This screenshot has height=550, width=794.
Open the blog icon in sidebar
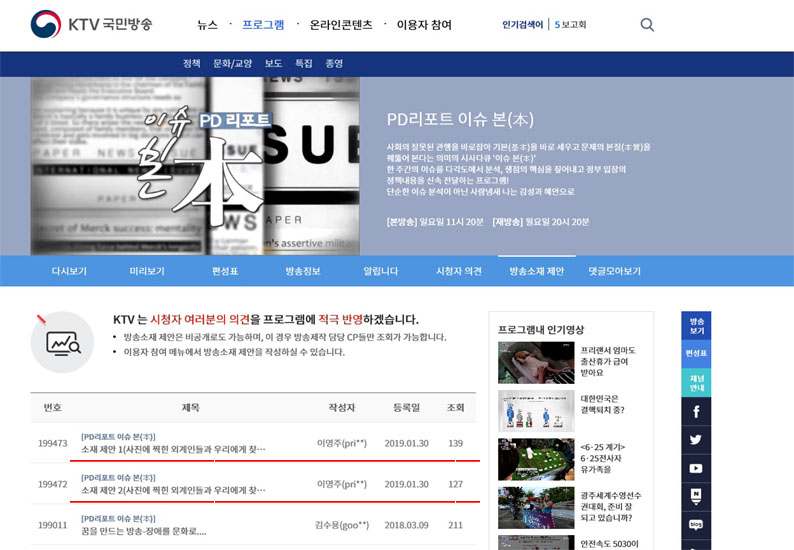tap(696, 524)
